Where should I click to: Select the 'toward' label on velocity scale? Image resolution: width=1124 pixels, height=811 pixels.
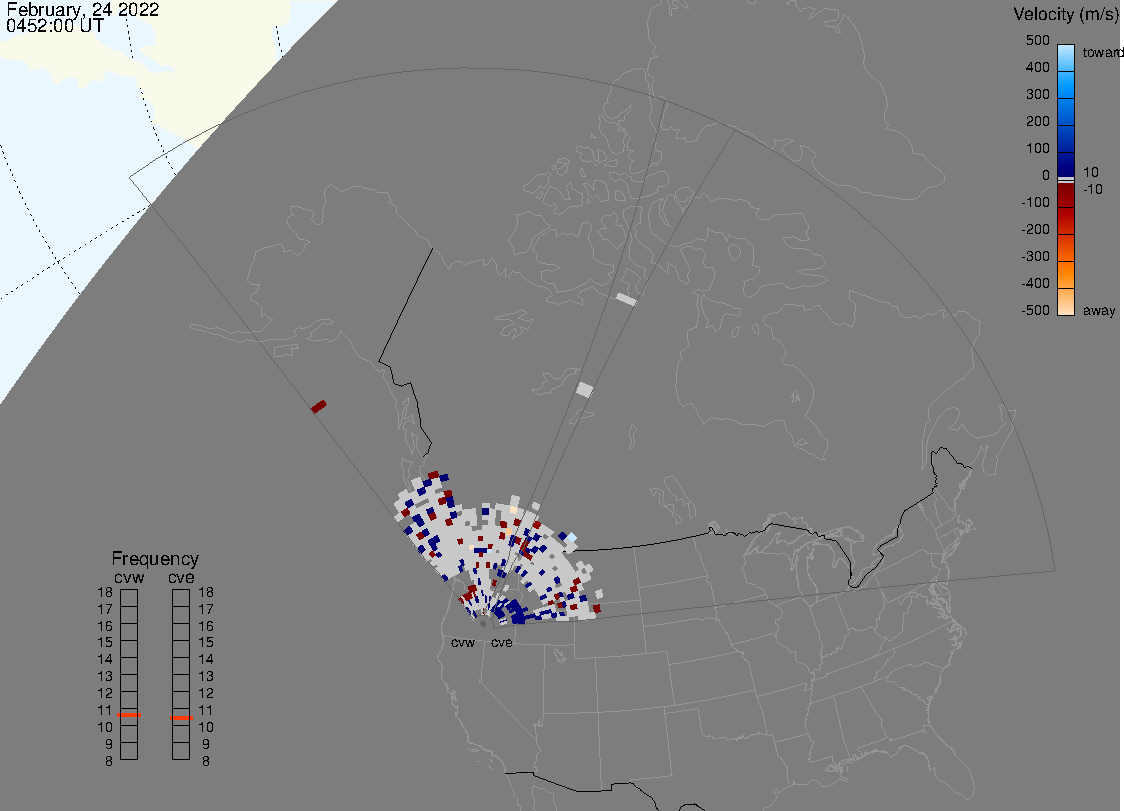point(1102,52)
